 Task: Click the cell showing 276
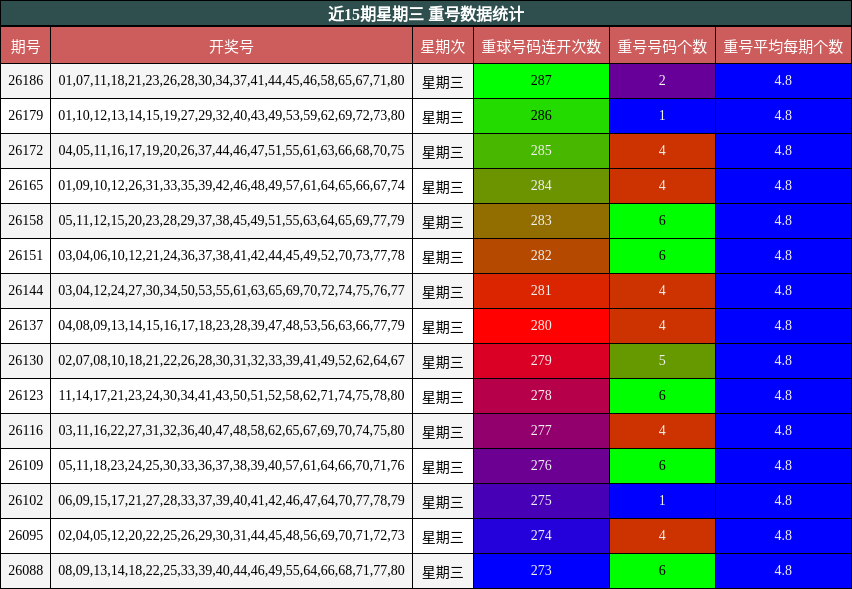coord(541,466)
